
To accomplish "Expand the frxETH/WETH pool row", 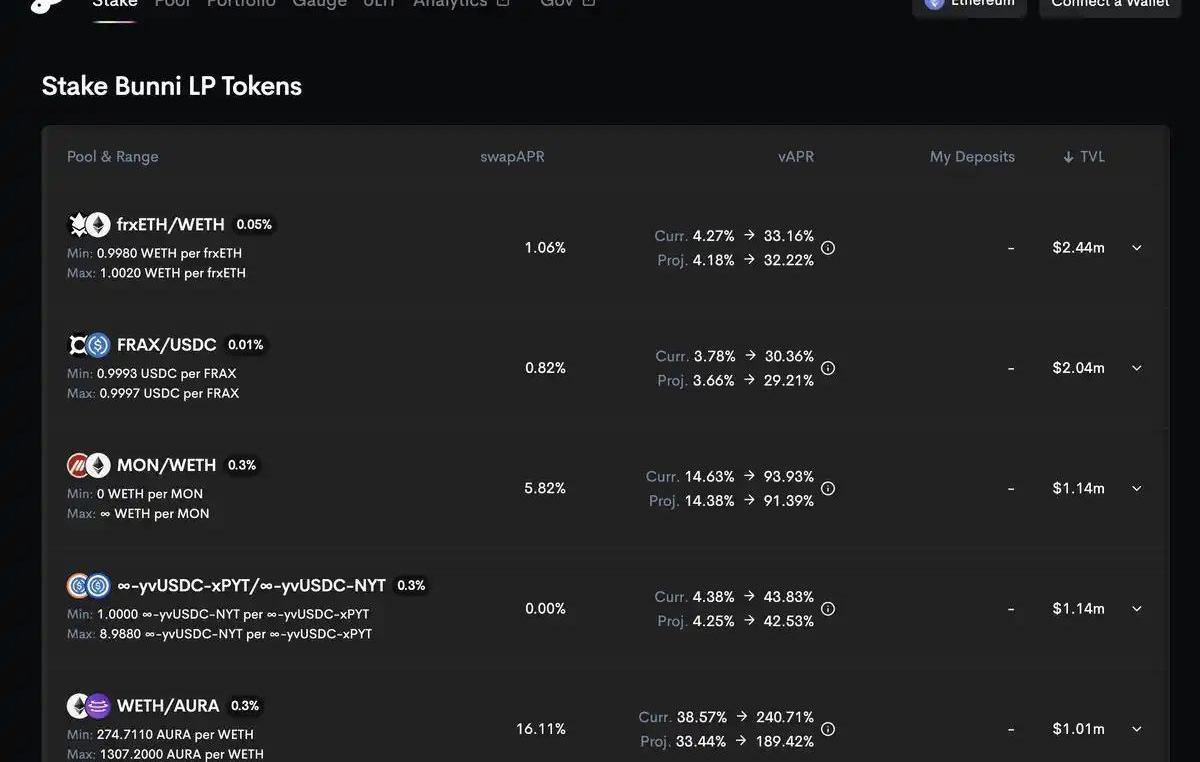I will point(1136,248).
